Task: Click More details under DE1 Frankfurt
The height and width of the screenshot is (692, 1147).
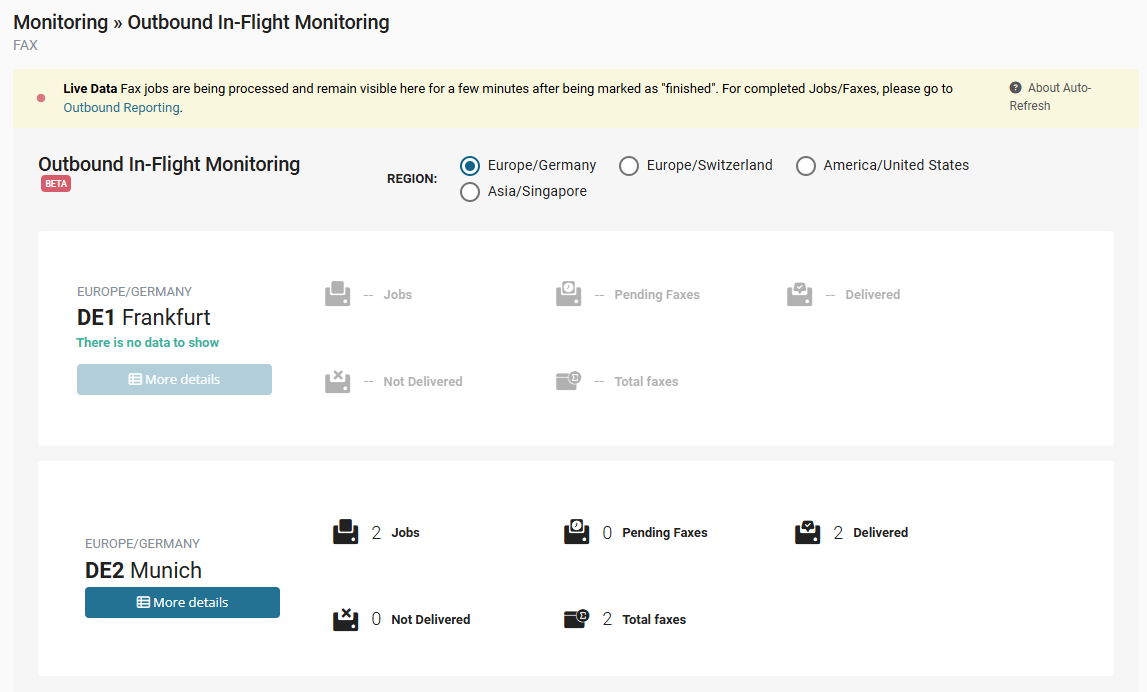Action: coord(174,379)
